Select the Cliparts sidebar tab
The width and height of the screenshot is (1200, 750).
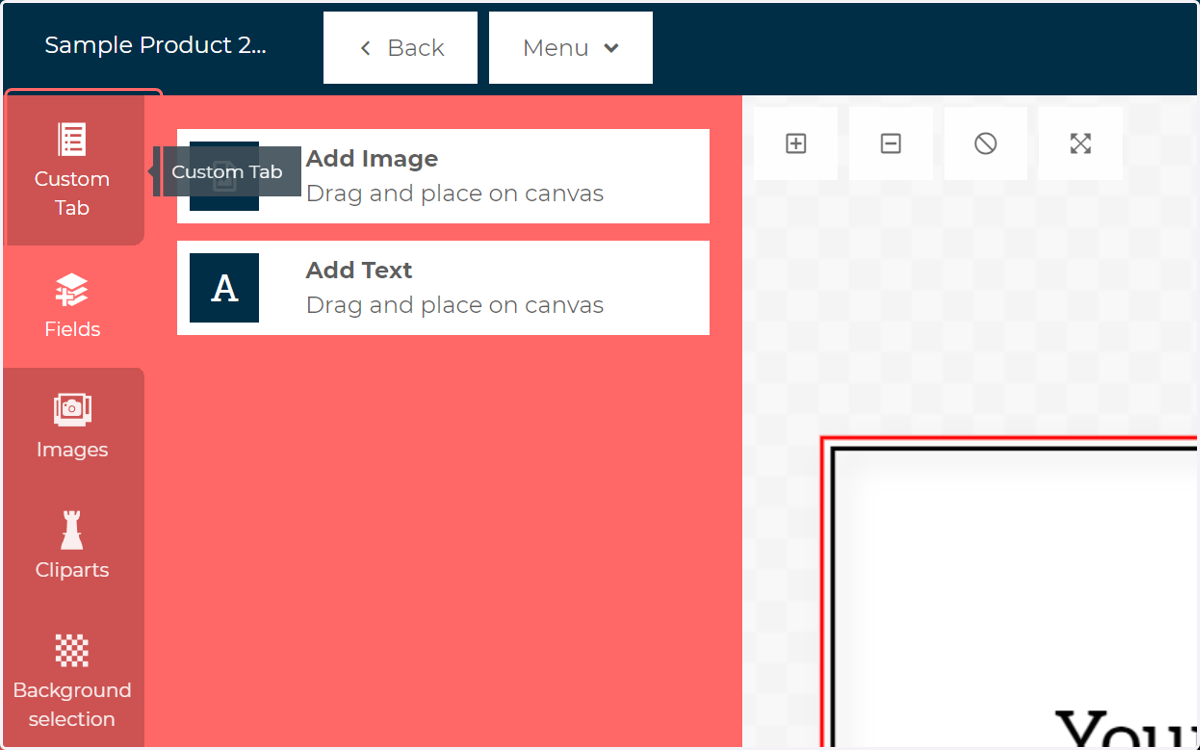[x=73, y=547]
